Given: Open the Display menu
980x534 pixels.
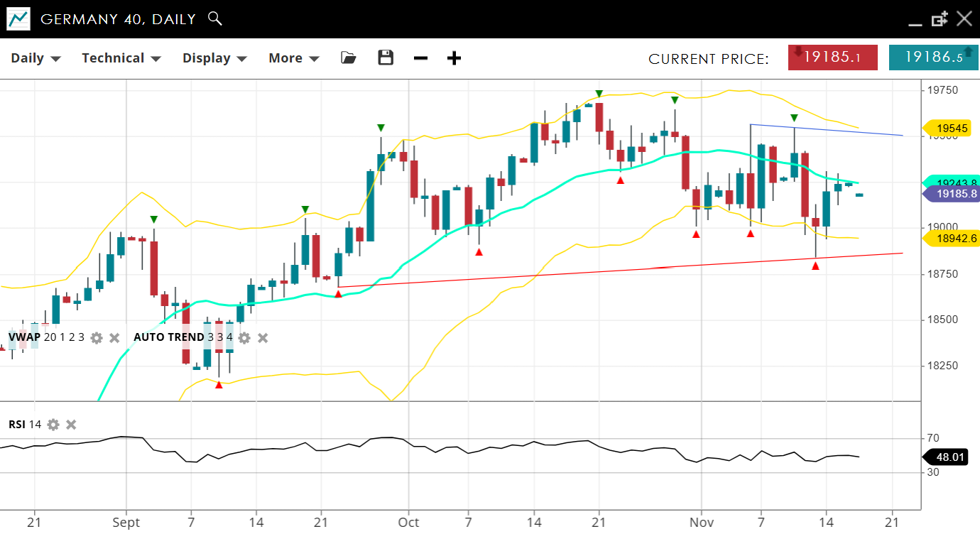Looking at the screenshot, I should (214, 58).
